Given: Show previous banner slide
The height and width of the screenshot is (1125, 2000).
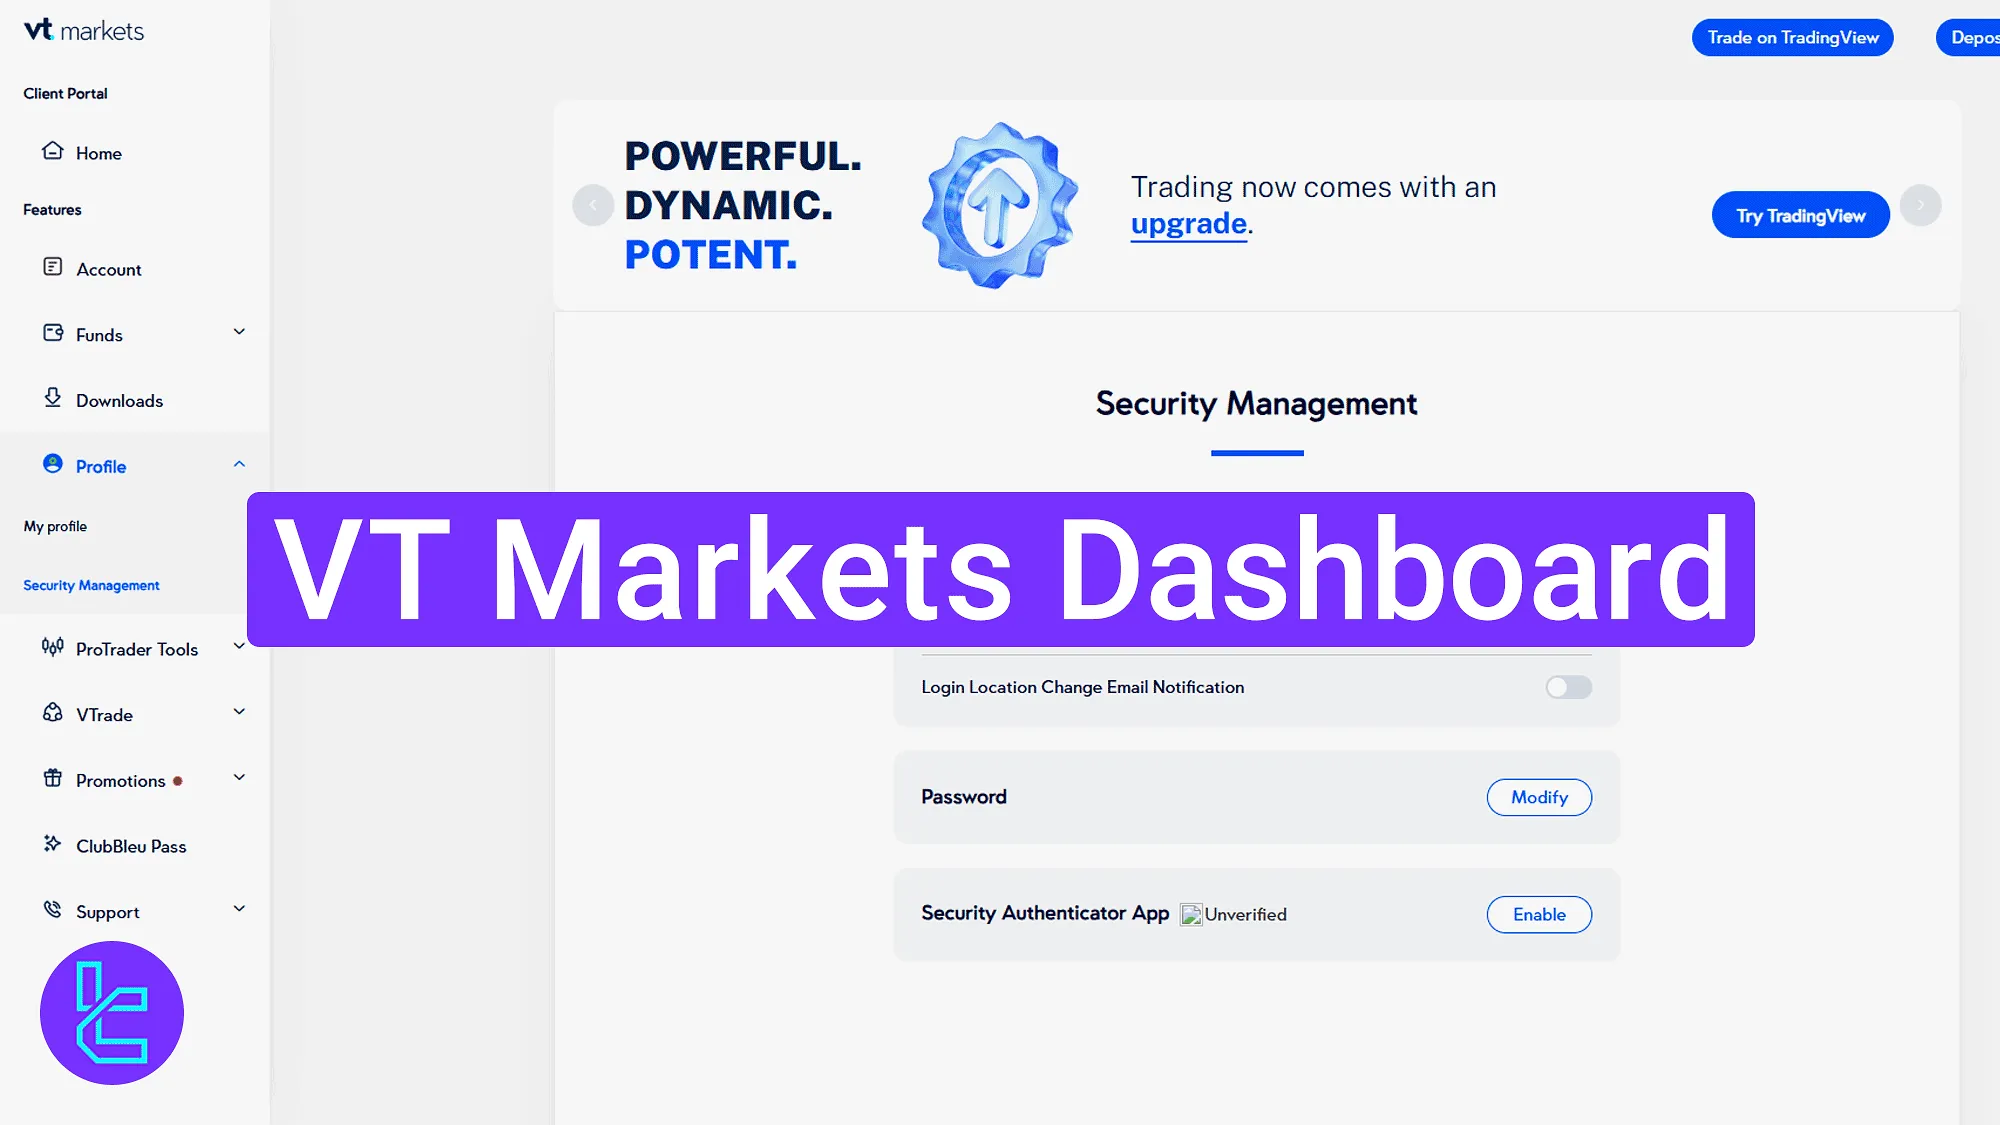Looking at the screenshot, I should pos(593,205).
